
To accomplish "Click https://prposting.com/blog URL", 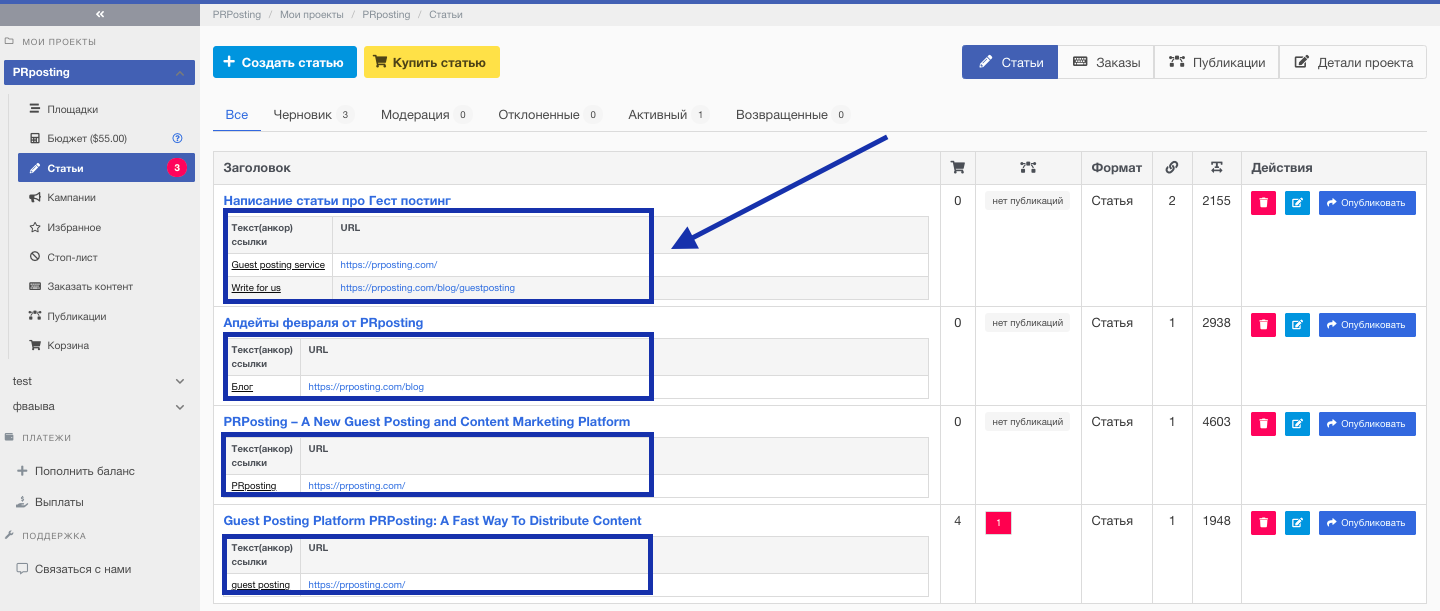I will pos(366,387).
